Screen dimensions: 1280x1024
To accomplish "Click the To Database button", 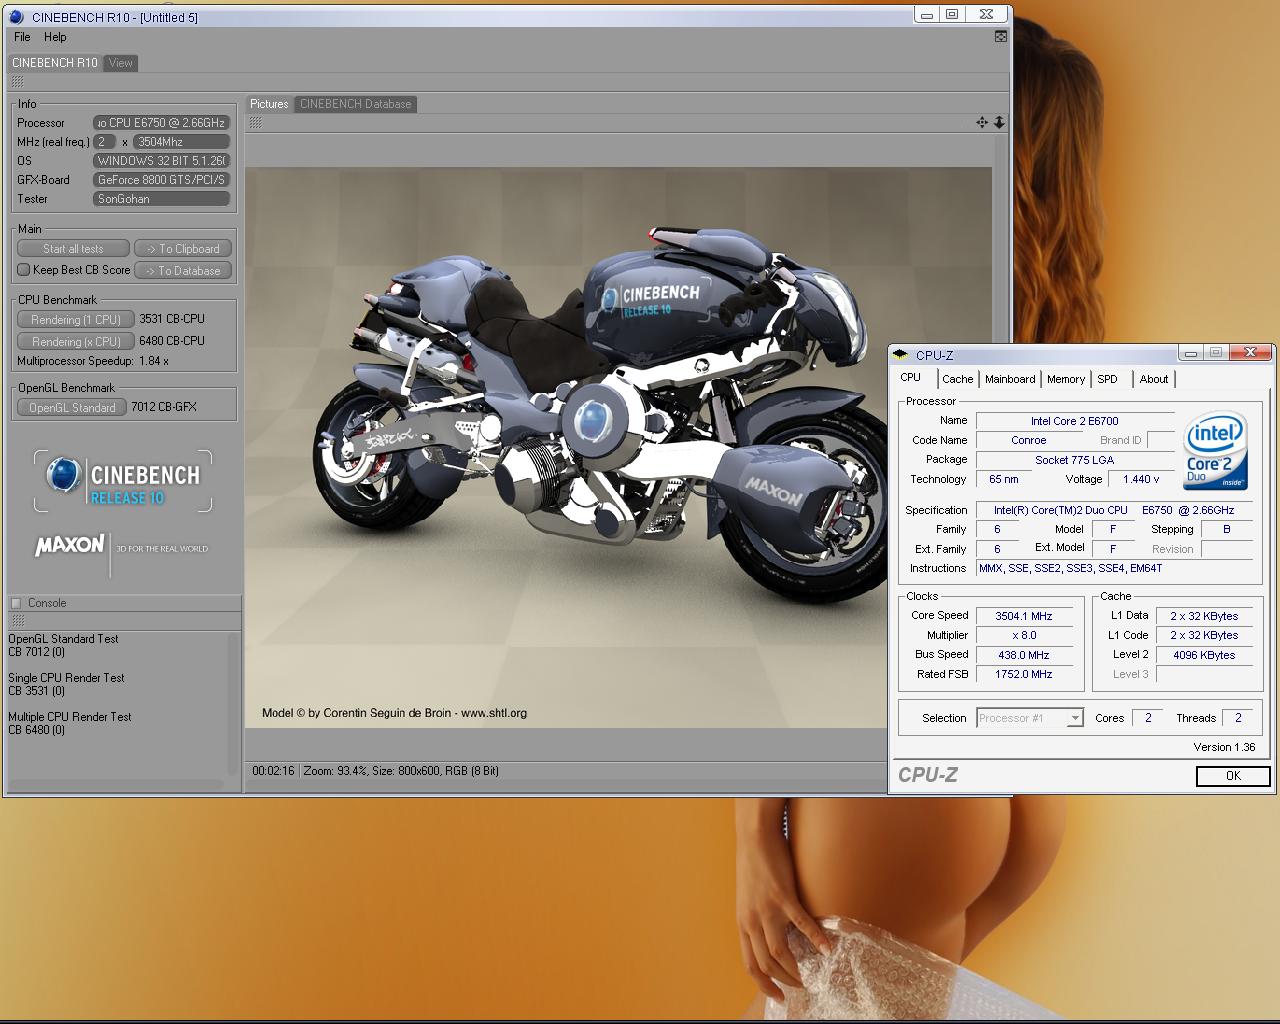I will [x=183, y=271].
